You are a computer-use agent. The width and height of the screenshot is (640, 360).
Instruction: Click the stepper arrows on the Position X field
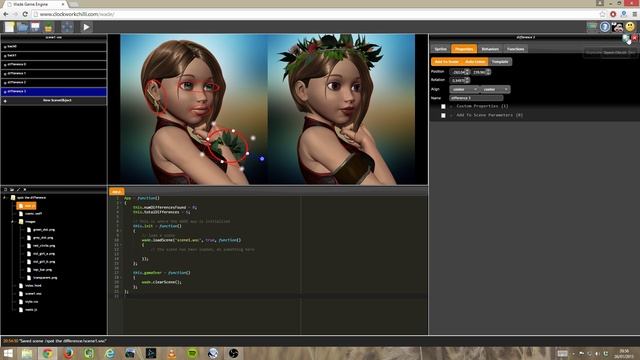(467, 72)
